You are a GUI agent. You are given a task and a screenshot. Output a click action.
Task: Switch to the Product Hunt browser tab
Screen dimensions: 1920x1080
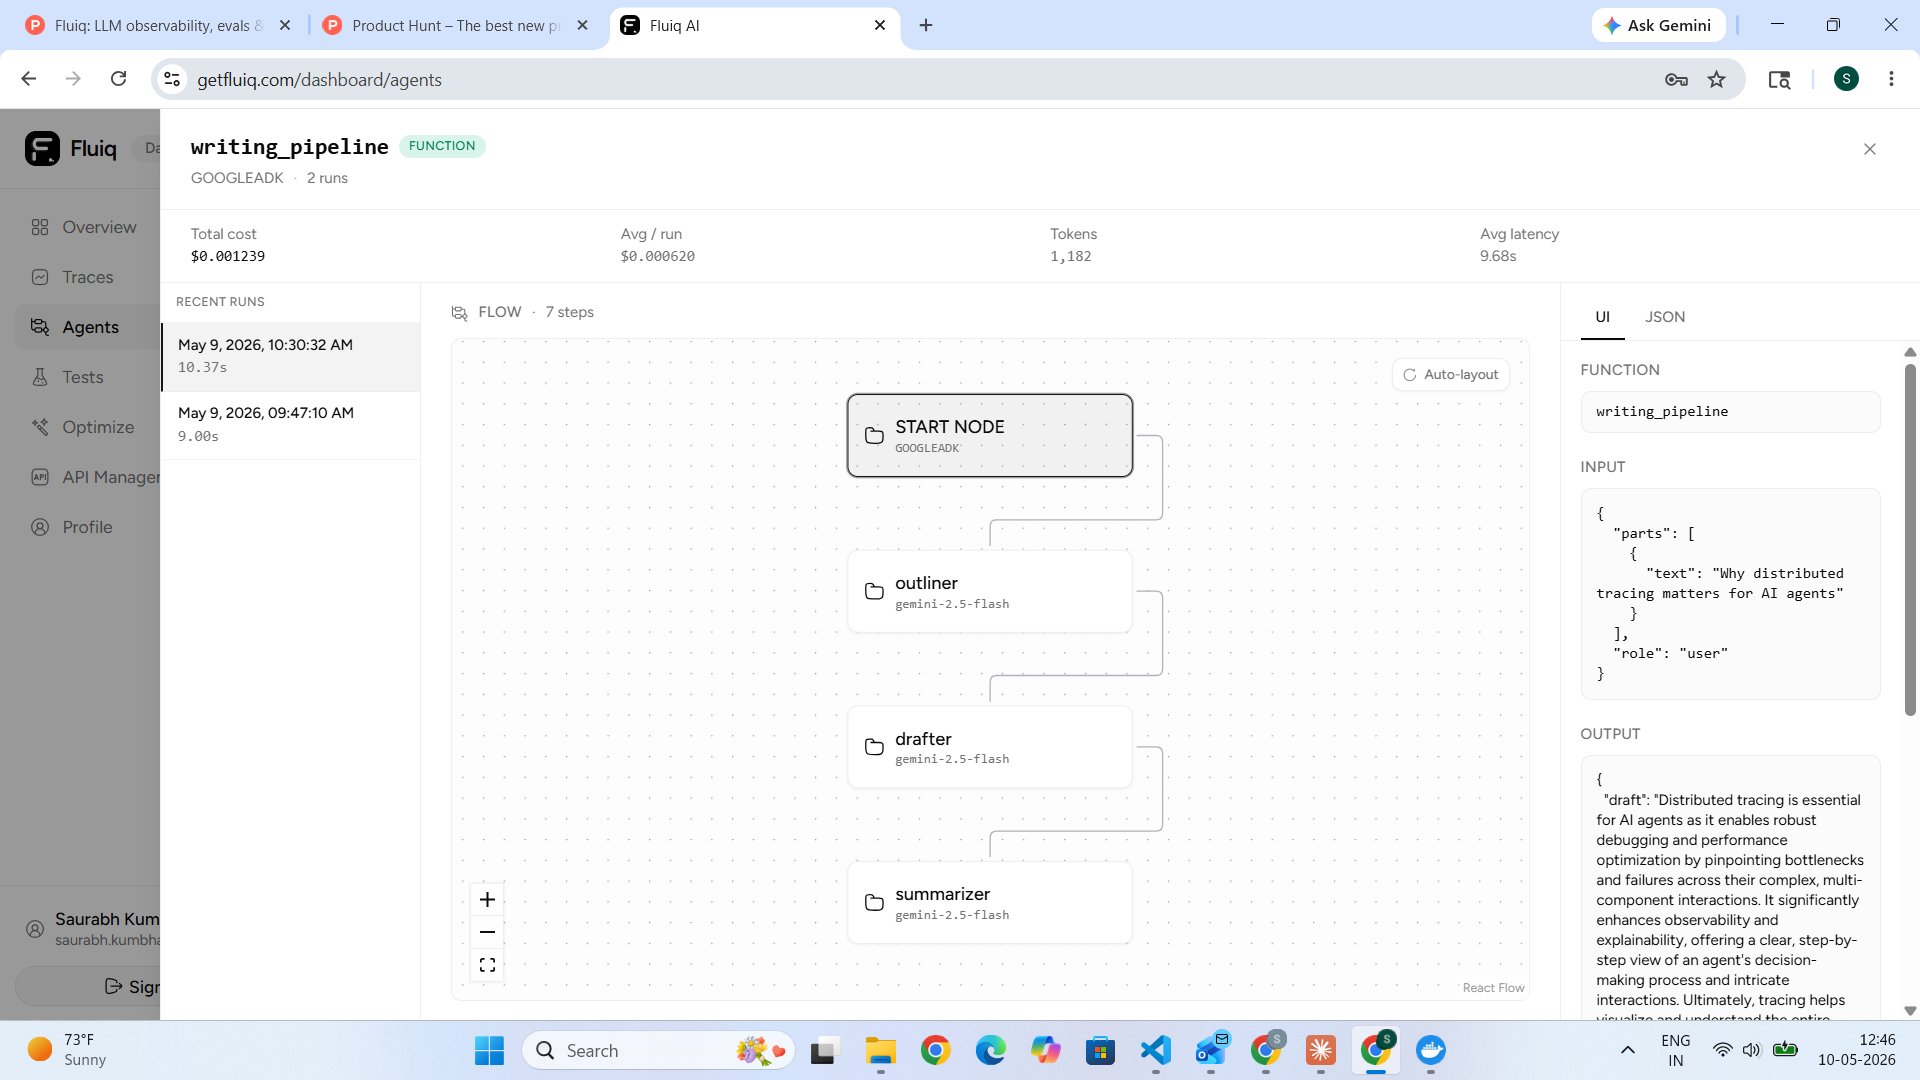(x=456, y=25)
